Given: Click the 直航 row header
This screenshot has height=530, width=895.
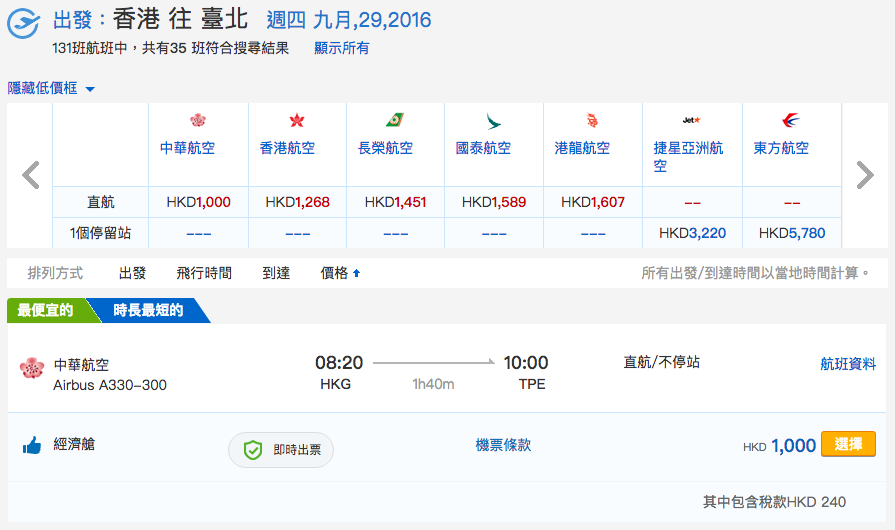Looking at the screenshot, I should point(100,202).
